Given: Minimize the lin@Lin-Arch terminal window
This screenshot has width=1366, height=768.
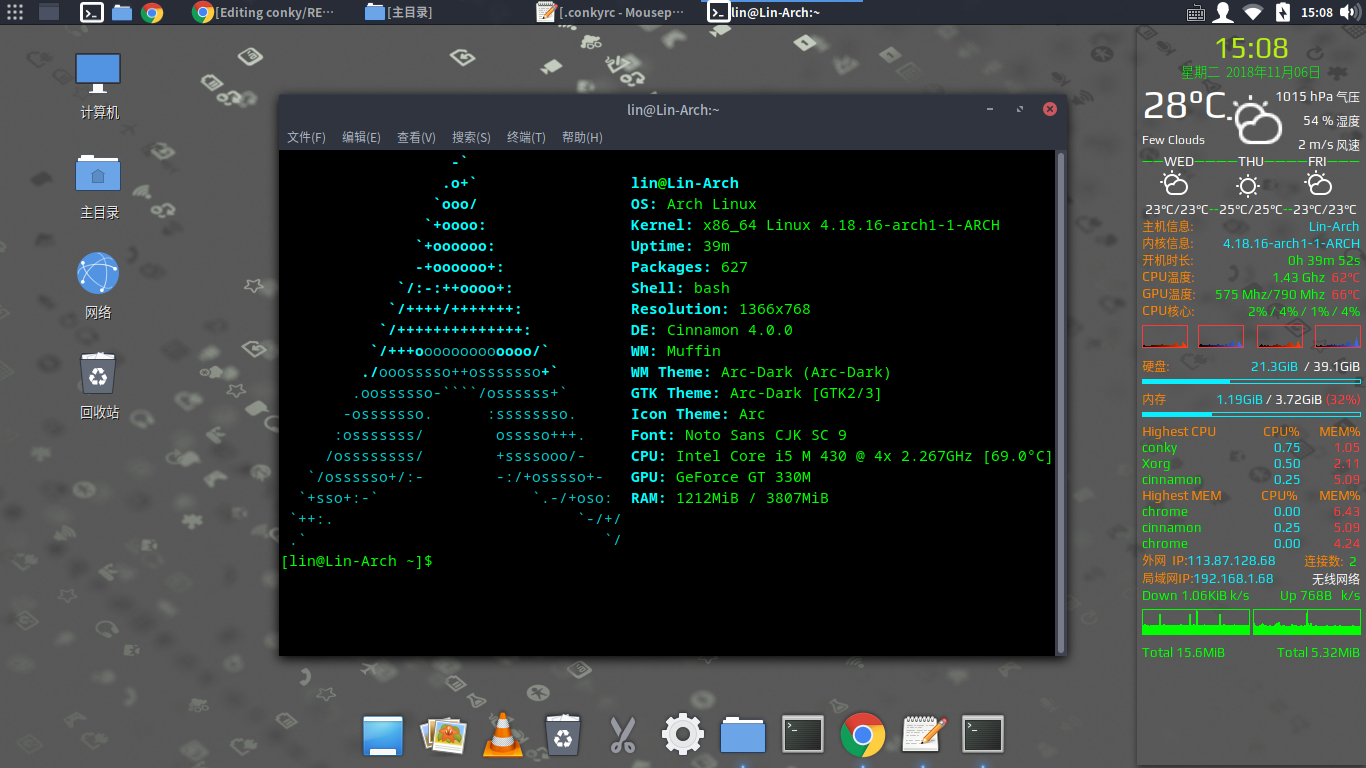Looking at the screenshot, I should click(990, 109).
